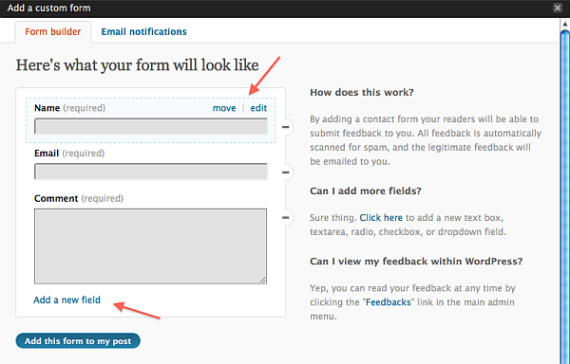Select the Comment field label

coord(56,199)
